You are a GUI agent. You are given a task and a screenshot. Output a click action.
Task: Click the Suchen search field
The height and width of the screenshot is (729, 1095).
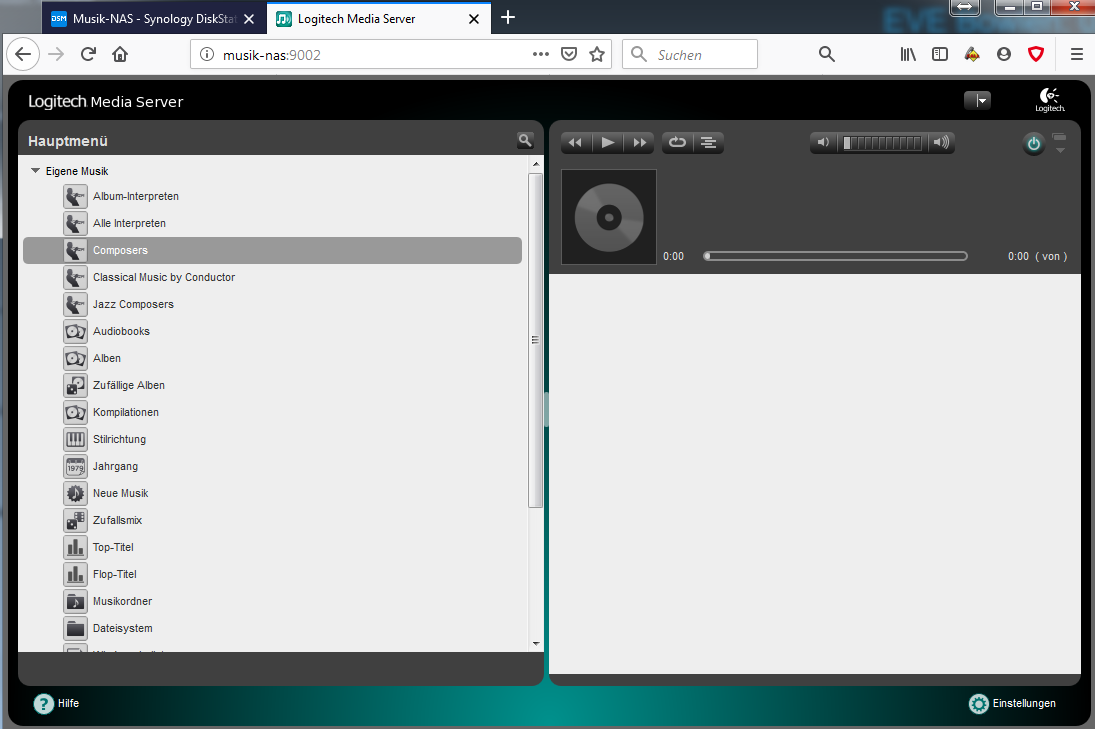coord(690,54)
